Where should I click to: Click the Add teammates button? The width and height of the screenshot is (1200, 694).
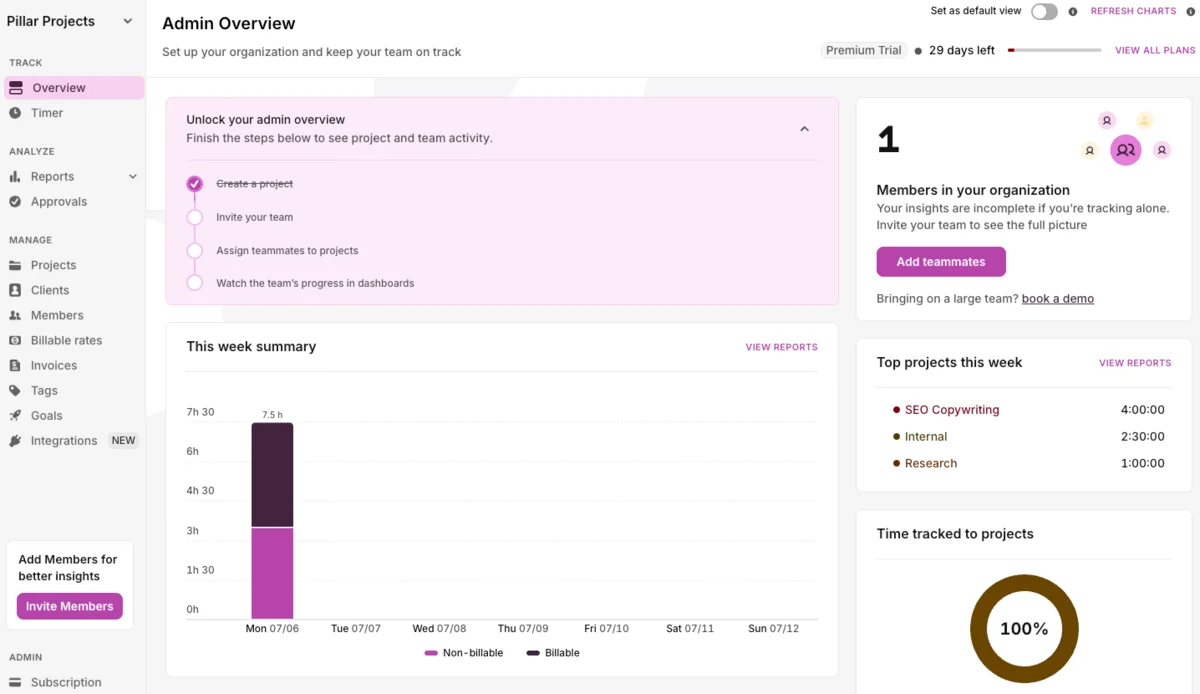[941, 262]
